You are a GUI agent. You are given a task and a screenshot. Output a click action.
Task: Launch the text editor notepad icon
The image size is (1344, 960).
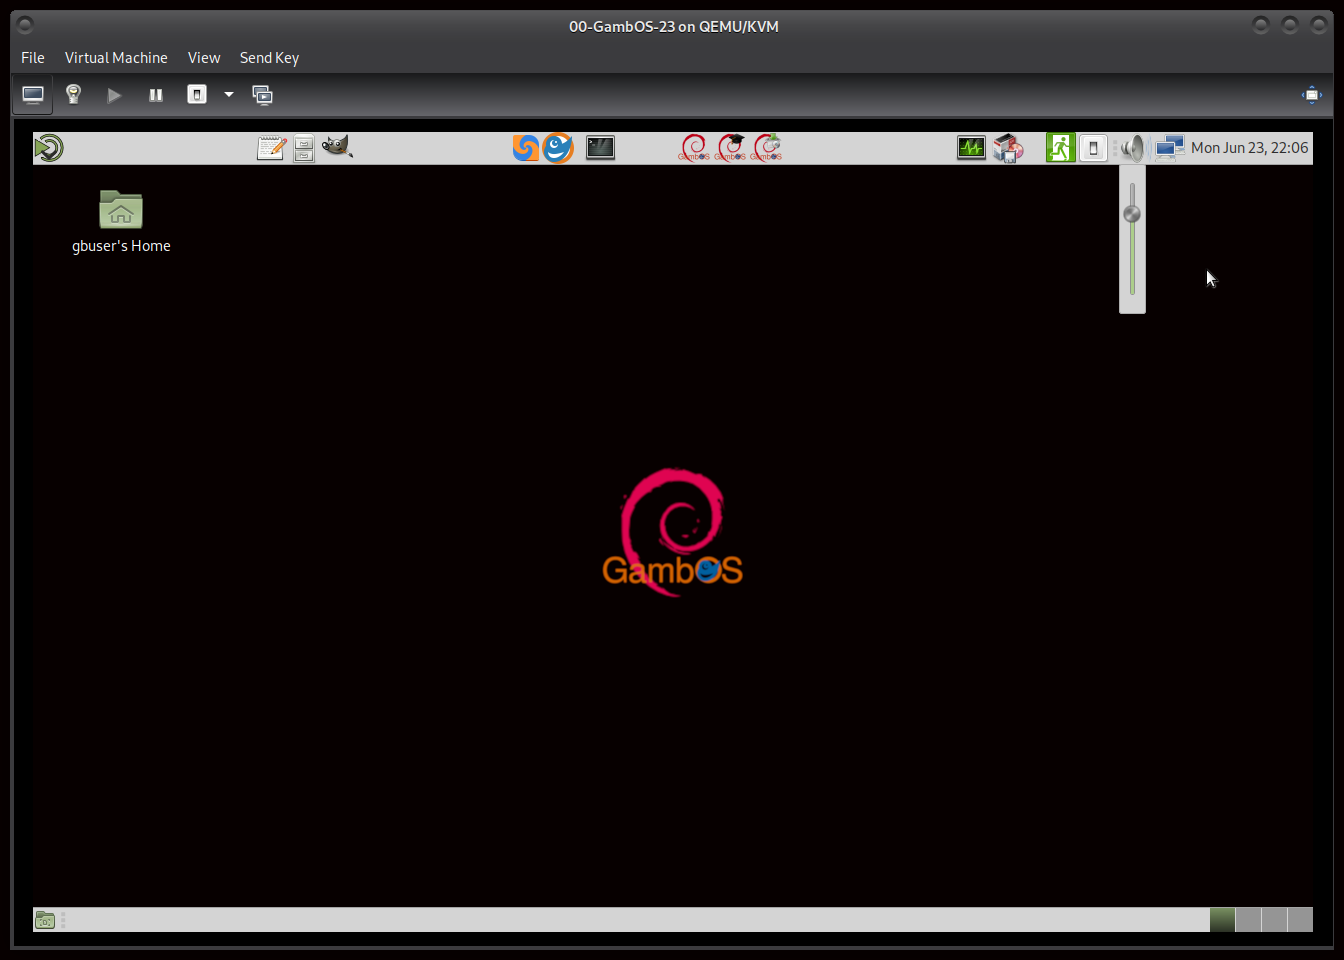click(x=271, y=148)
